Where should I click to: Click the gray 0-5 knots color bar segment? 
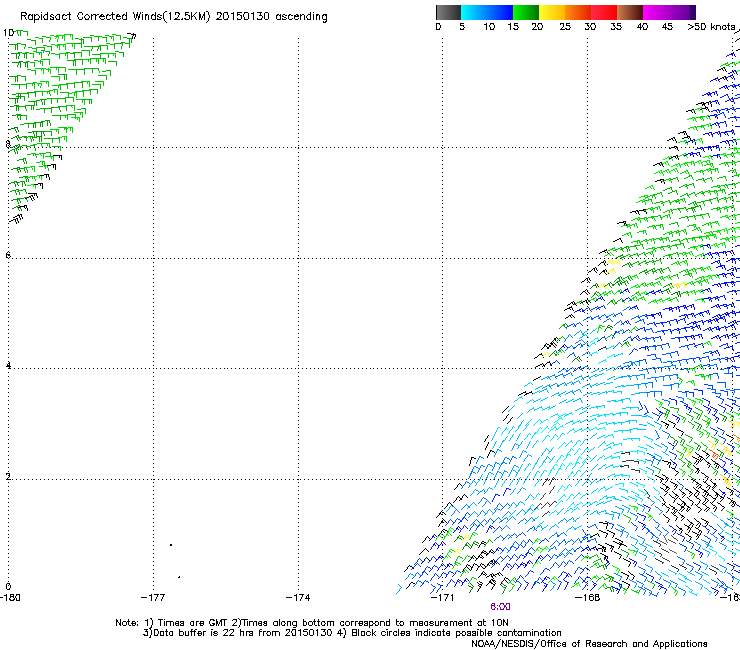pos(448,12)
